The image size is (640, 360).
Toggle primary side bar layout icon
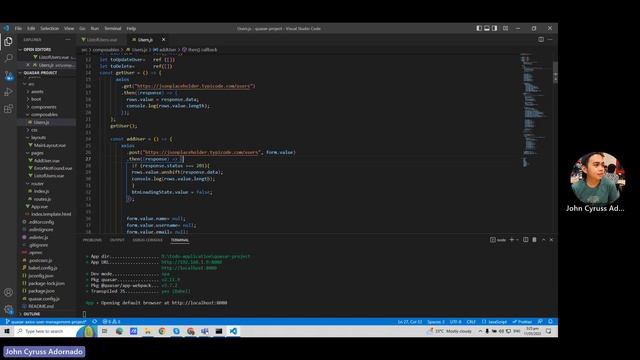tap(479, 28)
